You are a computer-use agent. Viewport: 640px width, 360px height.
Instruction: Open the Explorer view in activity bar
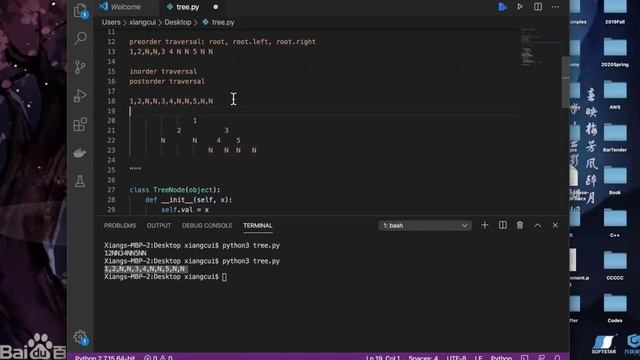pyautogui.click(x=80, y=10)
